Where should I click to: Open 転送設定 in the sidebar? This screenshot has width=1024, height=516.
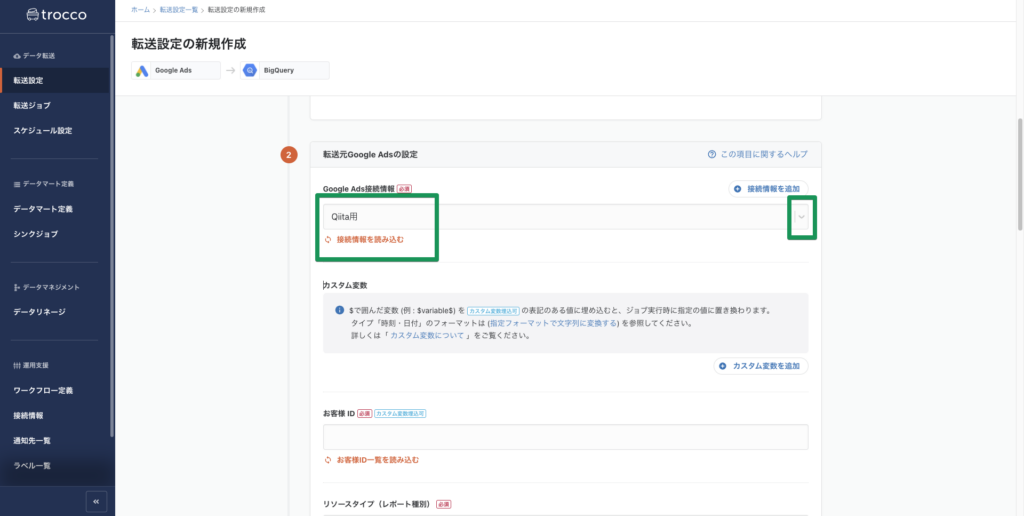28,80
